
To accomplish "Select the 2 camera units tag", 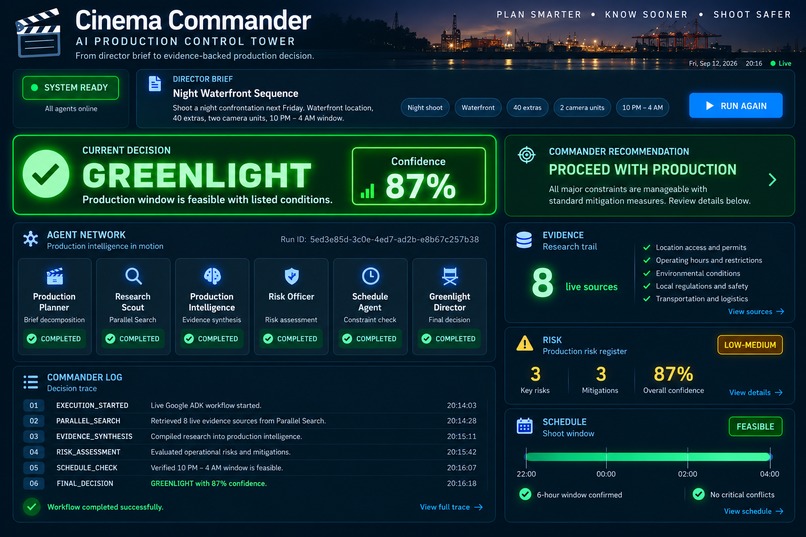I will pos(582,107).
